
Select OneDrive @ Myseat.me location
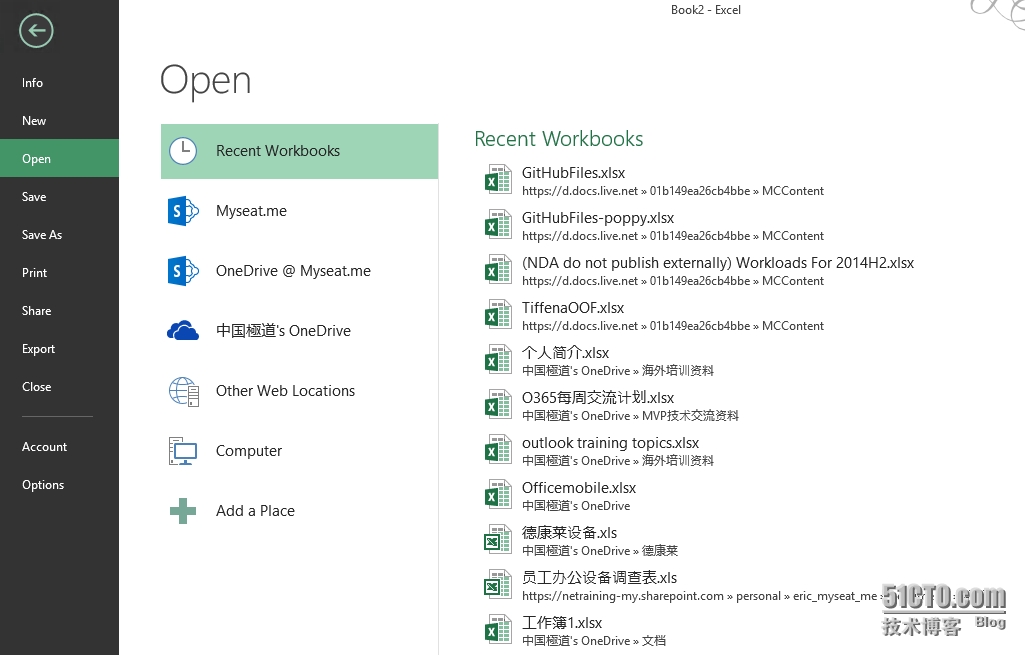[299, 271]
